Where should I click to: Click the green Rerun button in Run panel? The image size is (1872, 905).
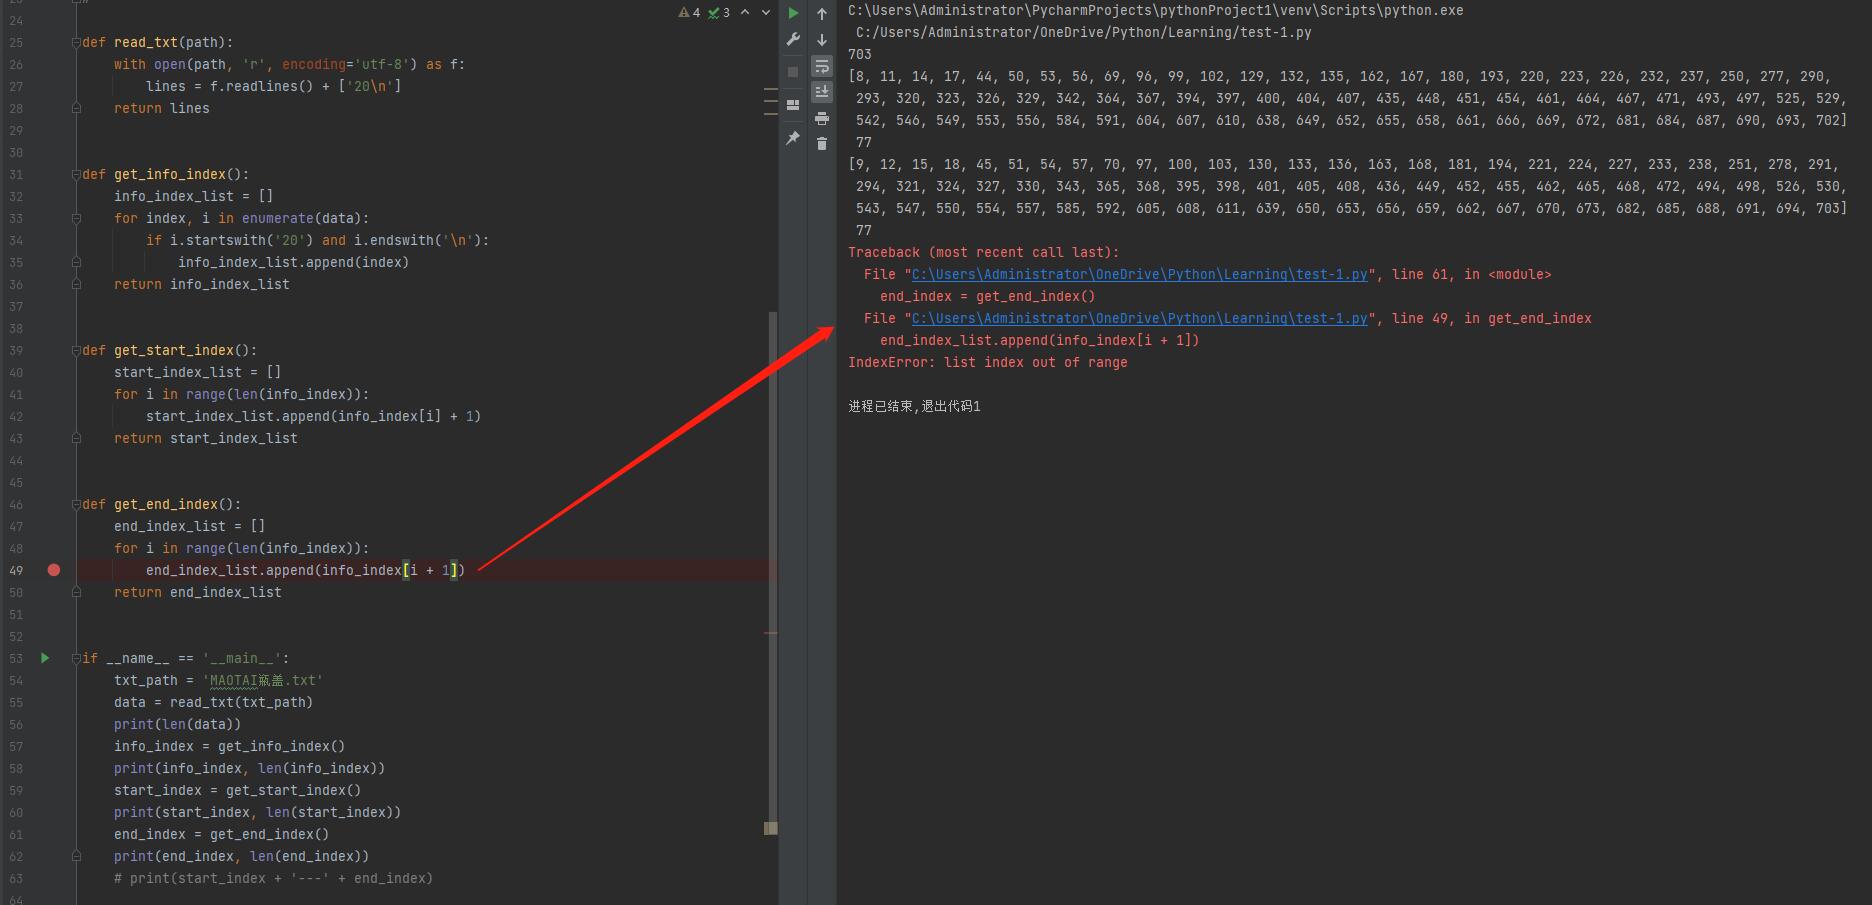(793, 13)
